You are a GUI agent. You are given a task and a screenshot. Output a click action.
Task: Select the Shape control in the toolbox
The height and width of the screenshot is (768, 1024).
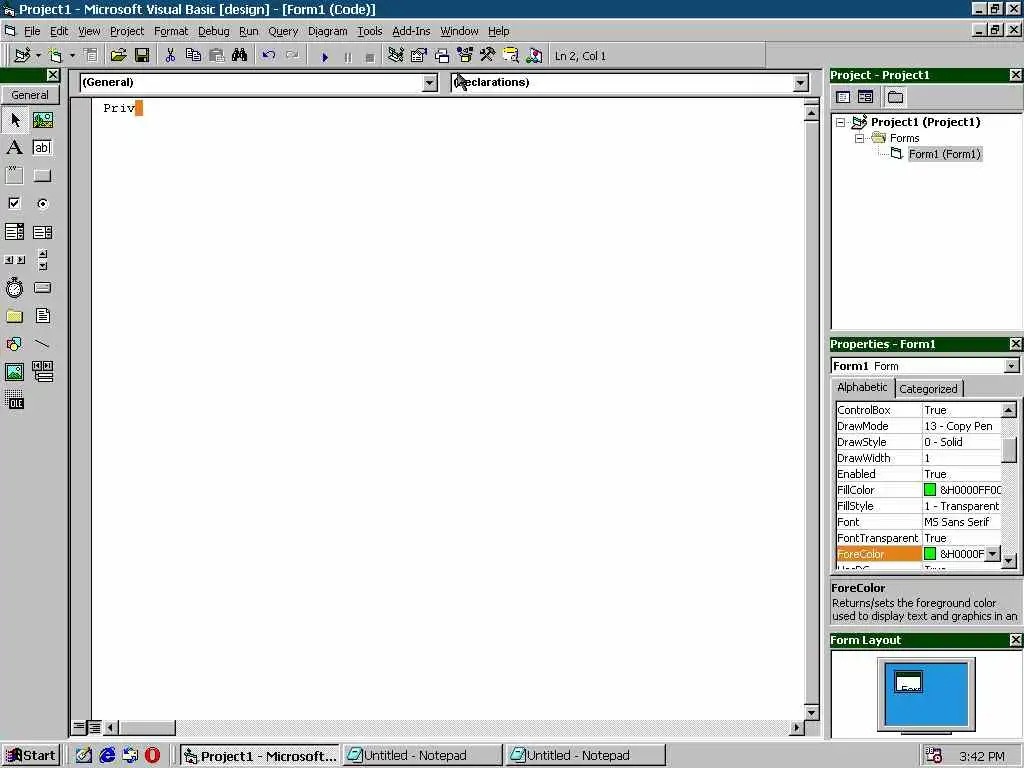coord(14,344)
